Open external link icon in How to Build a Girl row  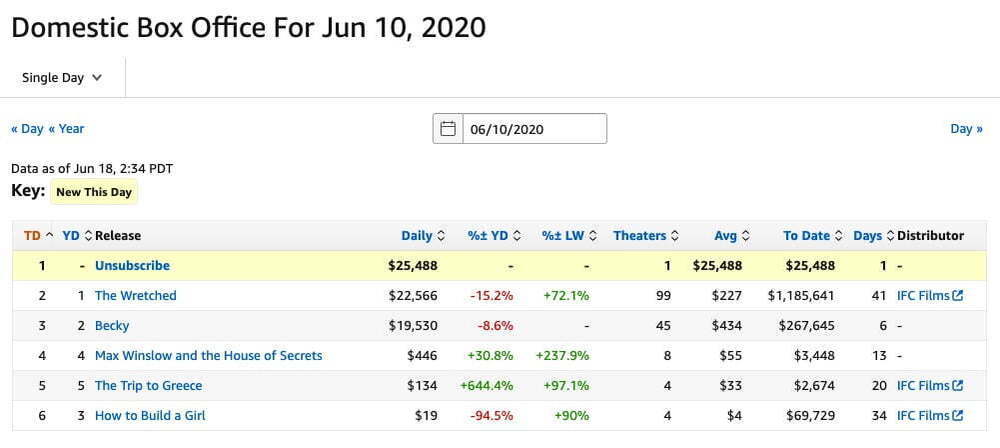pyautogui.click(x=958, y=416)
